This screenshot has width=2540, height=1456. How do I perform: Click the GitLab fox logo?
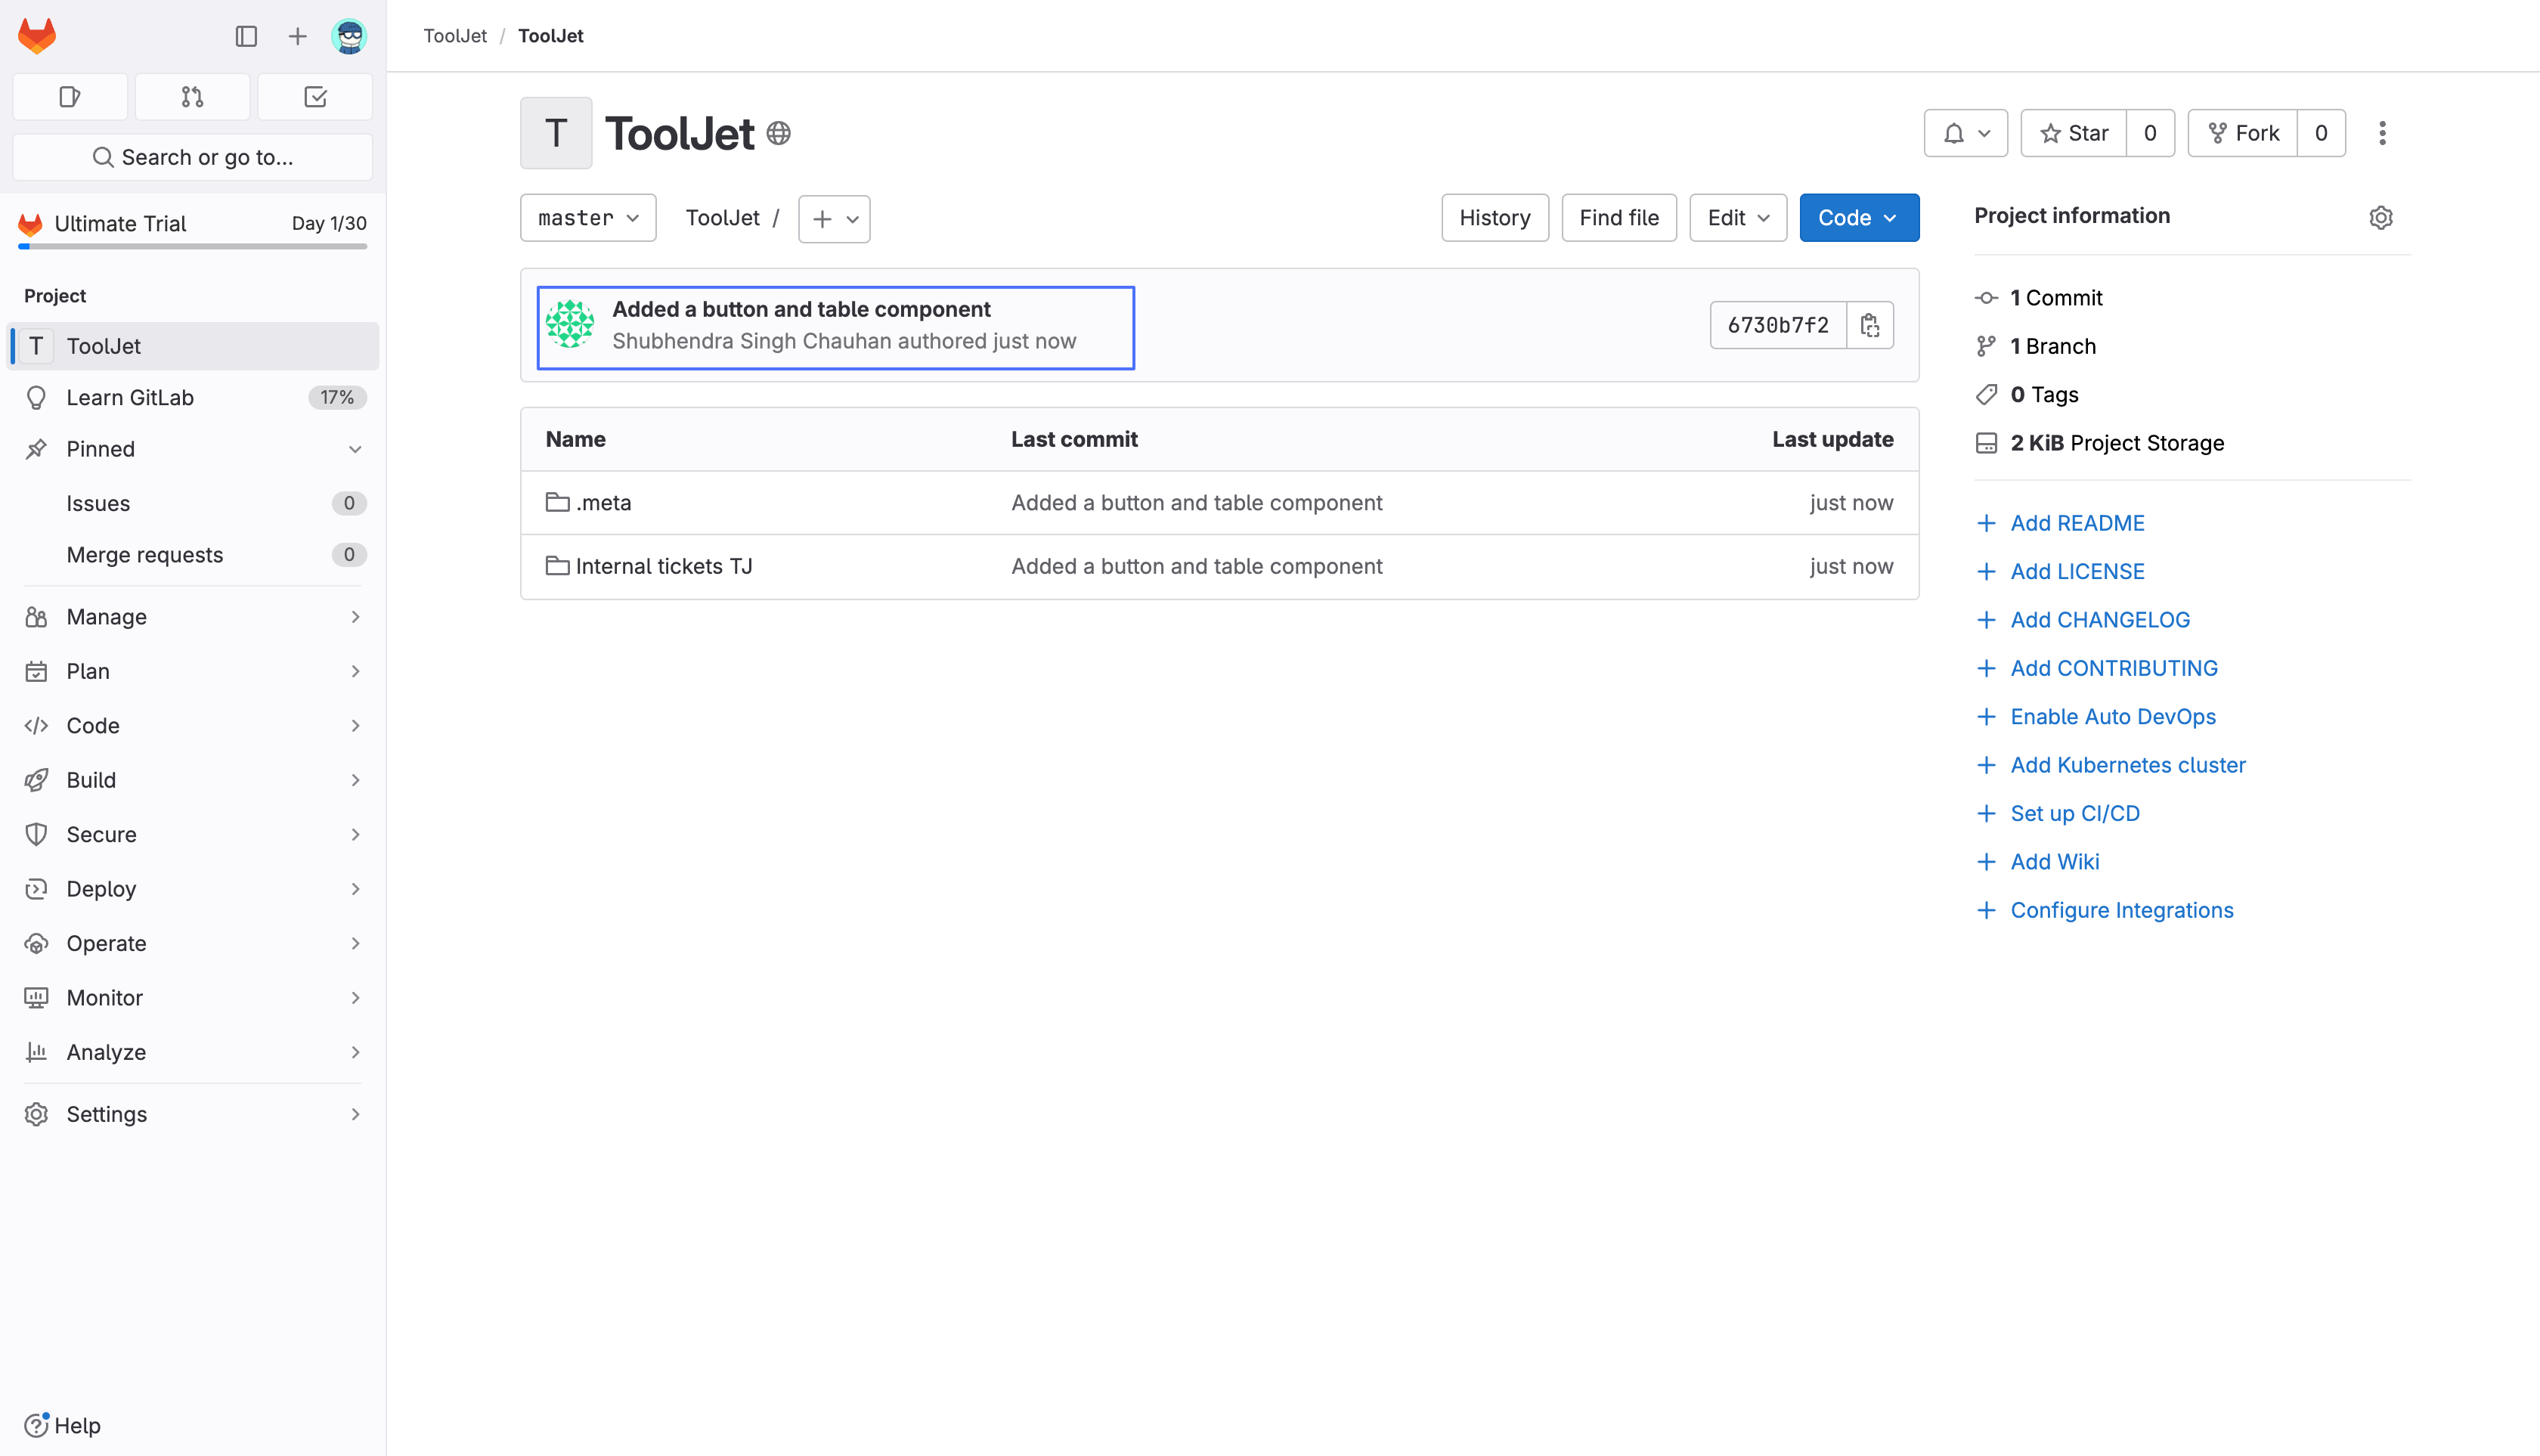[x=37, y=36]
